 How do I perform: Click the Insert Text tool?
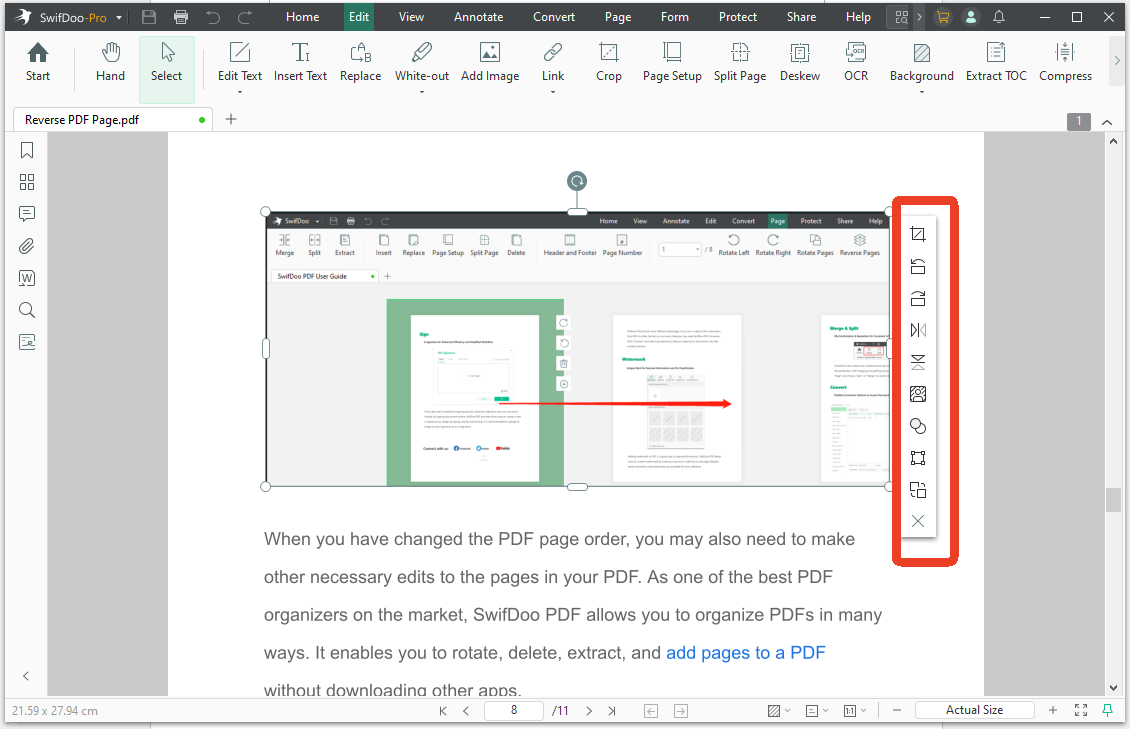click(x=301, y=63)
